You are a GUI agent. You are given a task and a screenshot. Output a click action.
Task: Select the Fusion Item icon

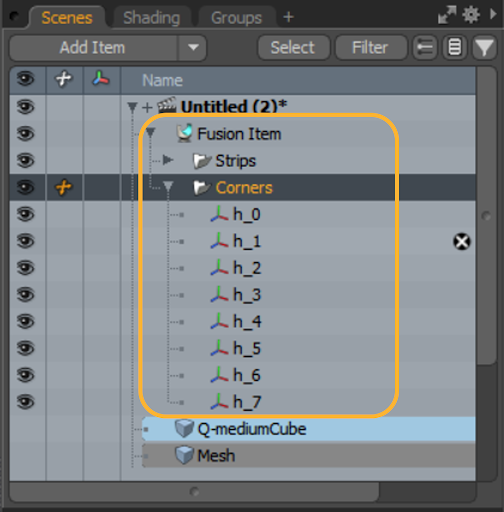coord(184,133)
